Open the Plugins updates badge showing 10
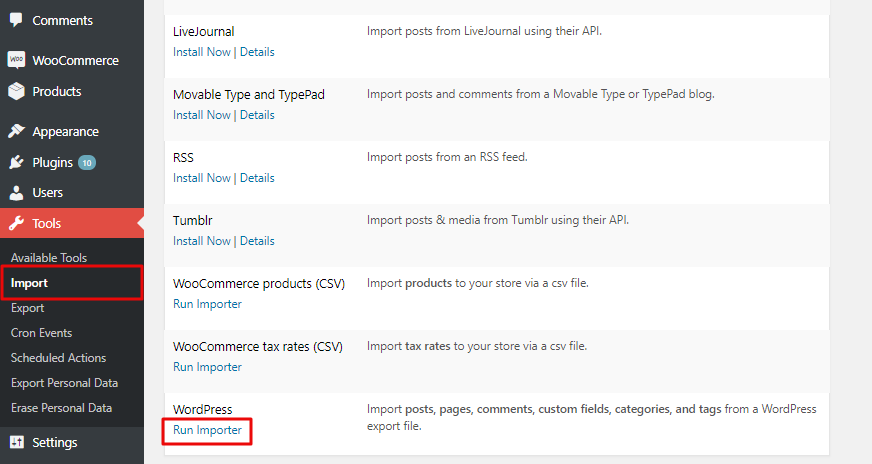 click(x=87, y=162)
